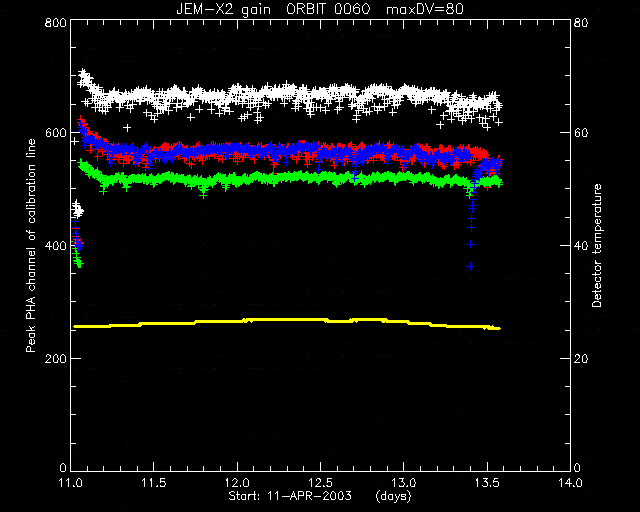Viewport: 640px width, 512px height.
Task: Click the Detector temperature axis title
Action: point(597,245)
